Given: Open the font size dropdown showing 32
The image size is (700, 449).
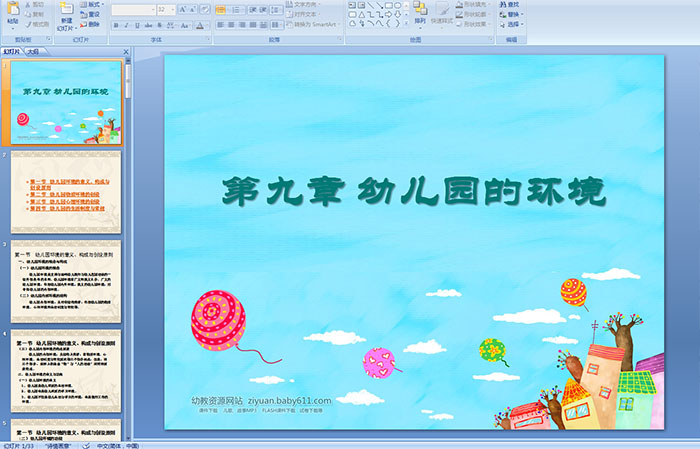Looking at the screenshot, I should tap(166, 9).
